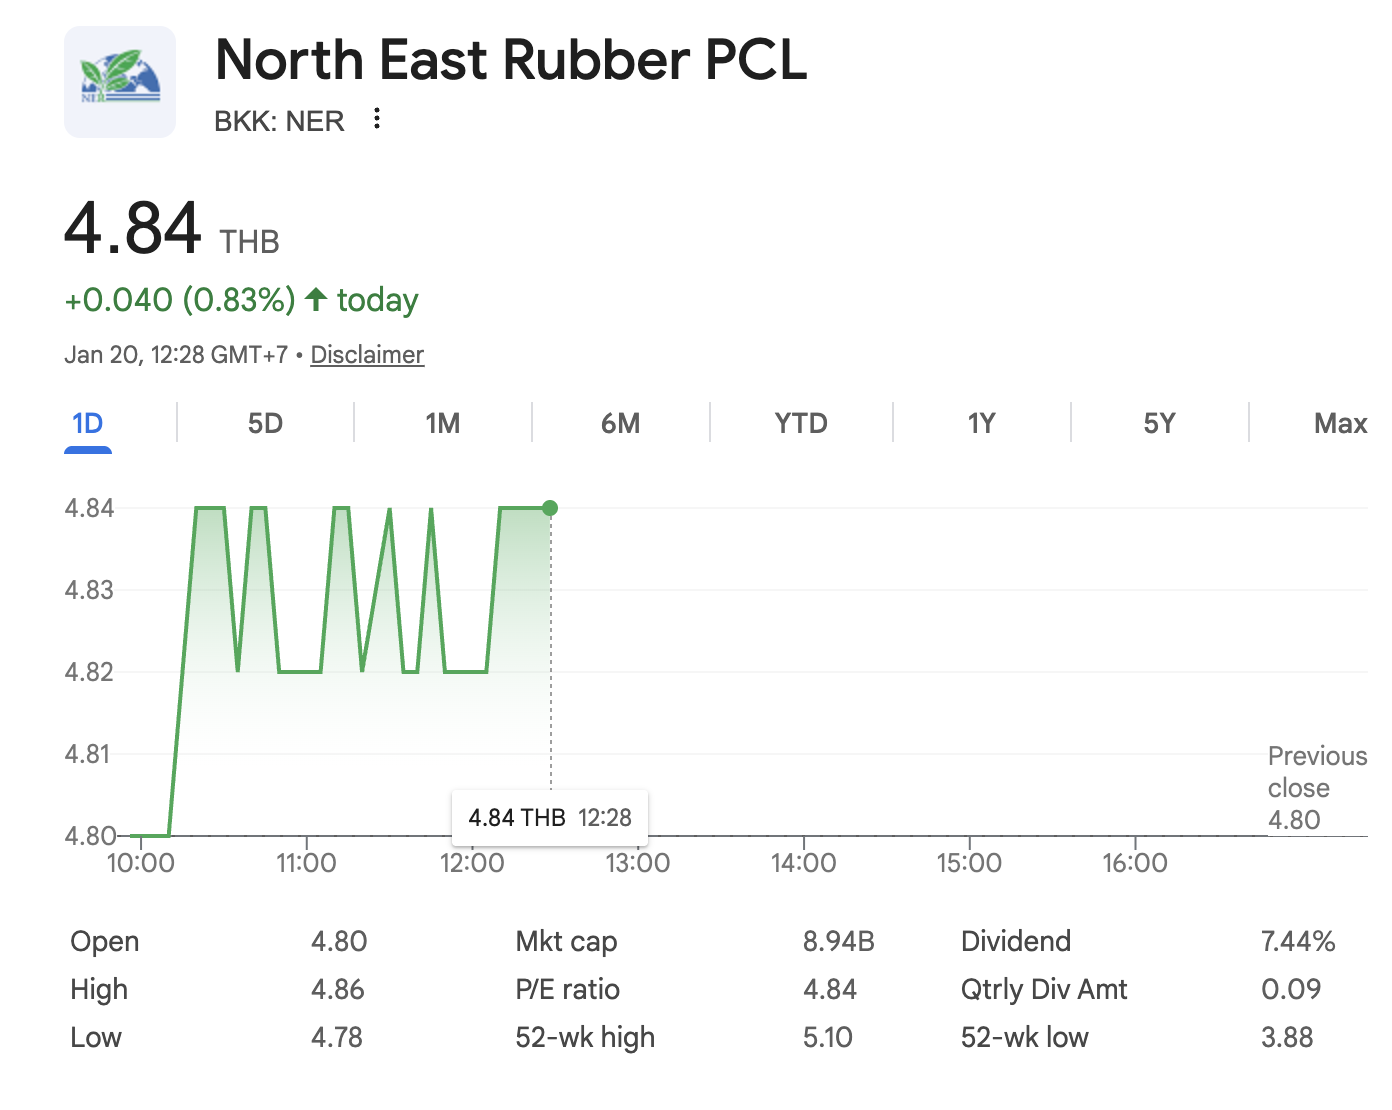Viewport: 1392px width, 1110px height.
Task: Display the 1Y price history
Action: click(981, 423)
